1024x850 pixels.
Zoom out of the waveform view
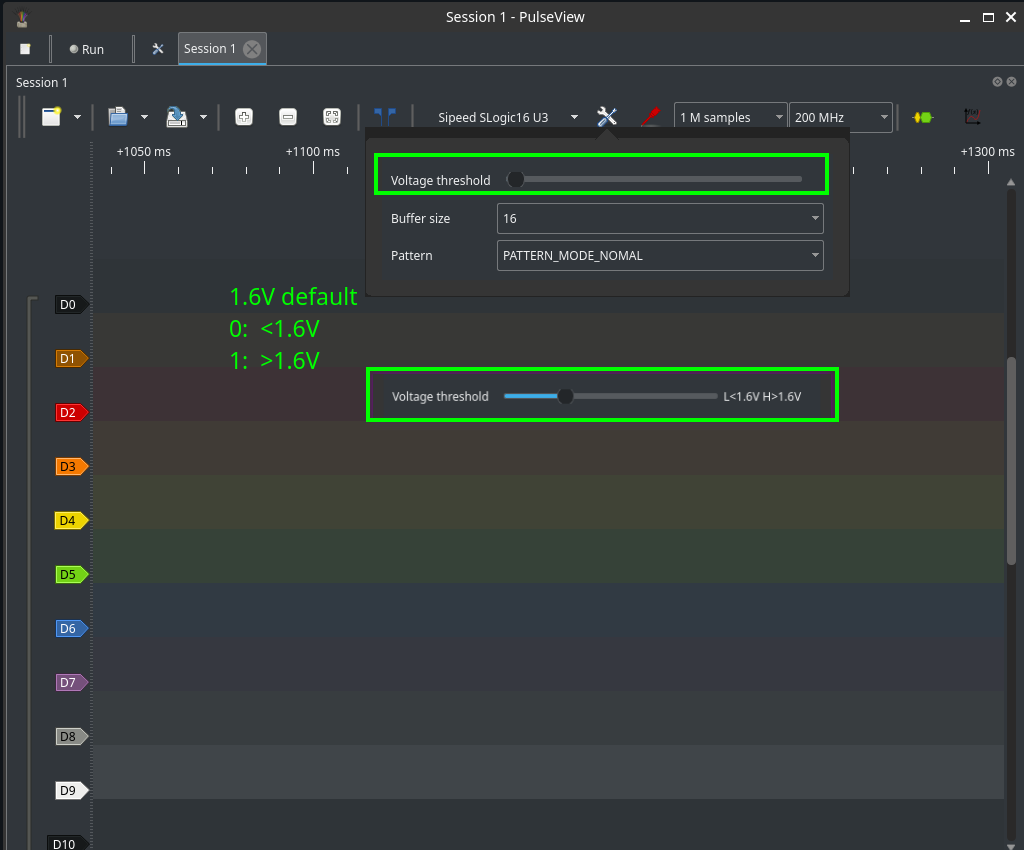(x=288, y=117)
